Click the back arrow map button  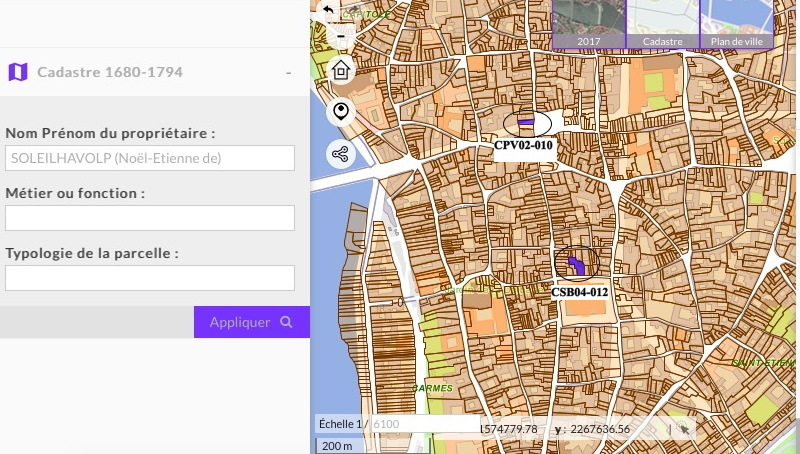coord(329,11)
